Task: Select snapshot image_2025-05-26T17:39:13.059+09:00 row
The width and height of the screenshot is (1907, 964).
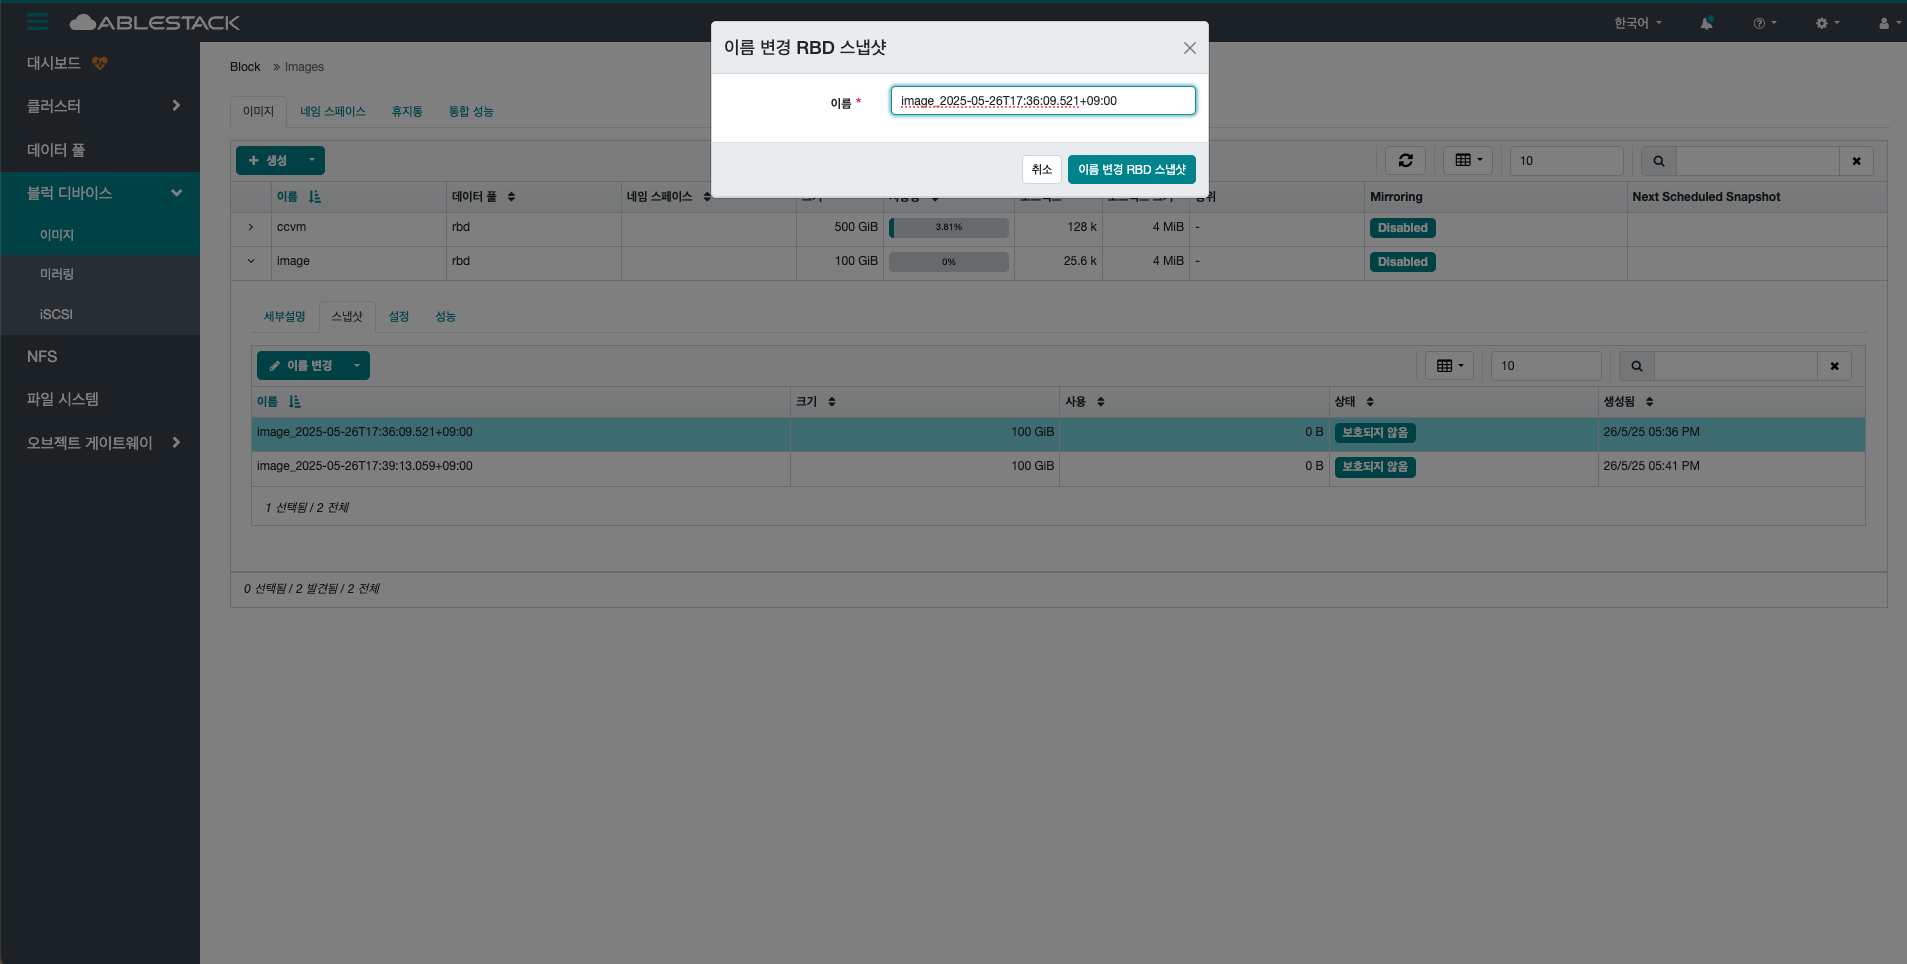Action: tap(1058, 467)
